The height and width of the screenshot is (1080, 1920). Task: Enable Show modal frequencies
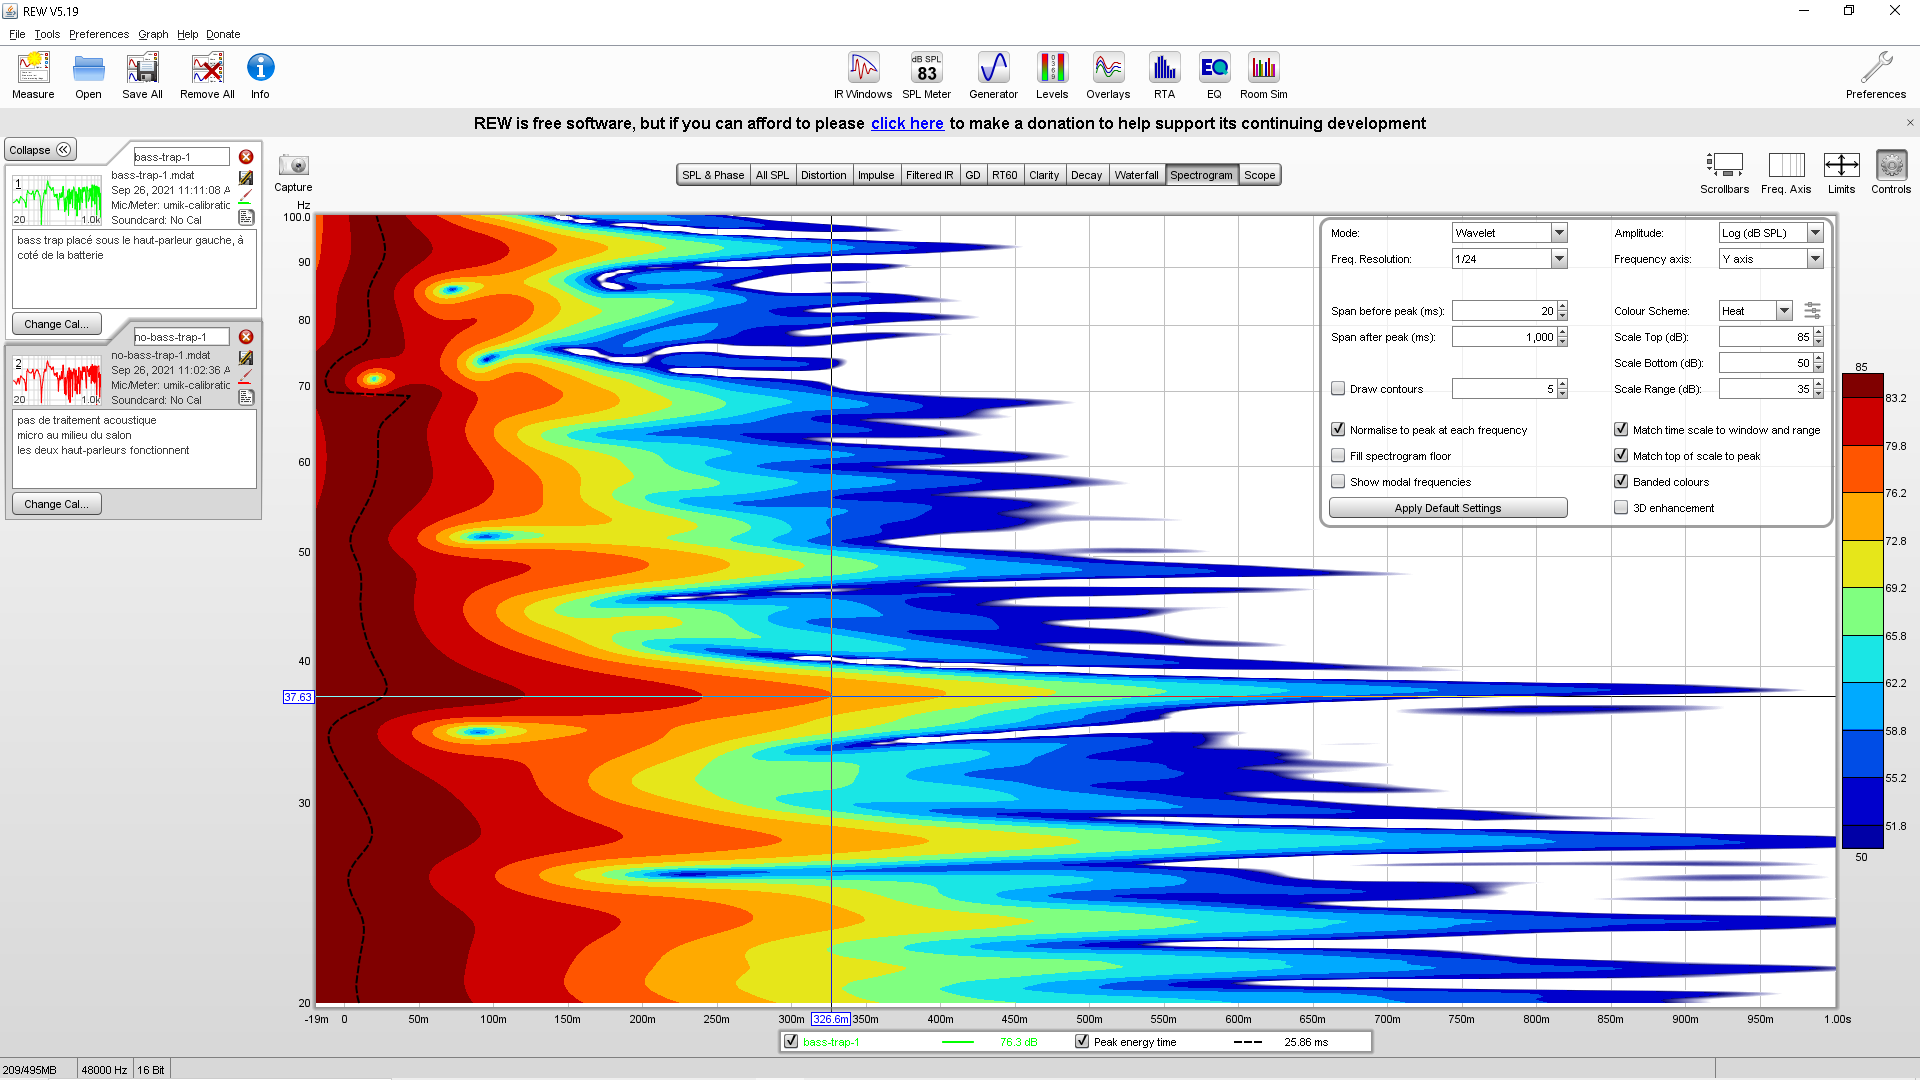pyautogui.click(x=1338, y=482)
